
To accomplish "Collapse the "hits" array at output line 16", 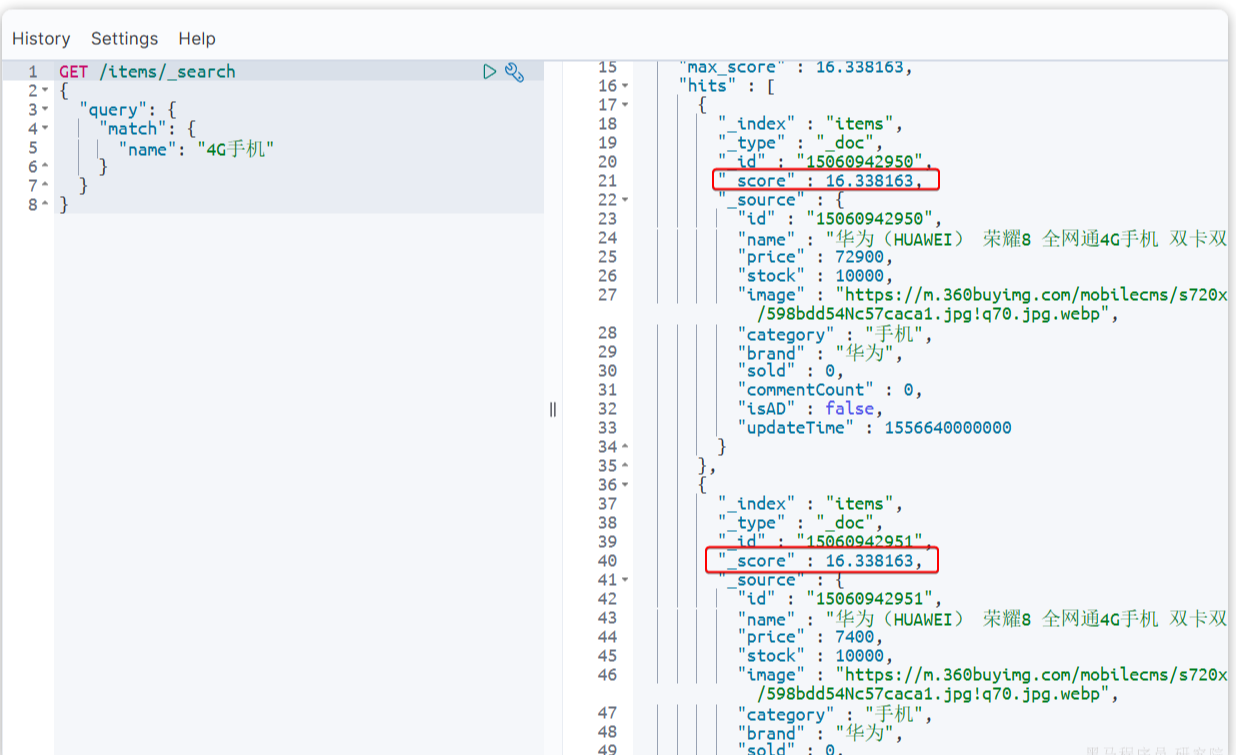I will 625,87.
